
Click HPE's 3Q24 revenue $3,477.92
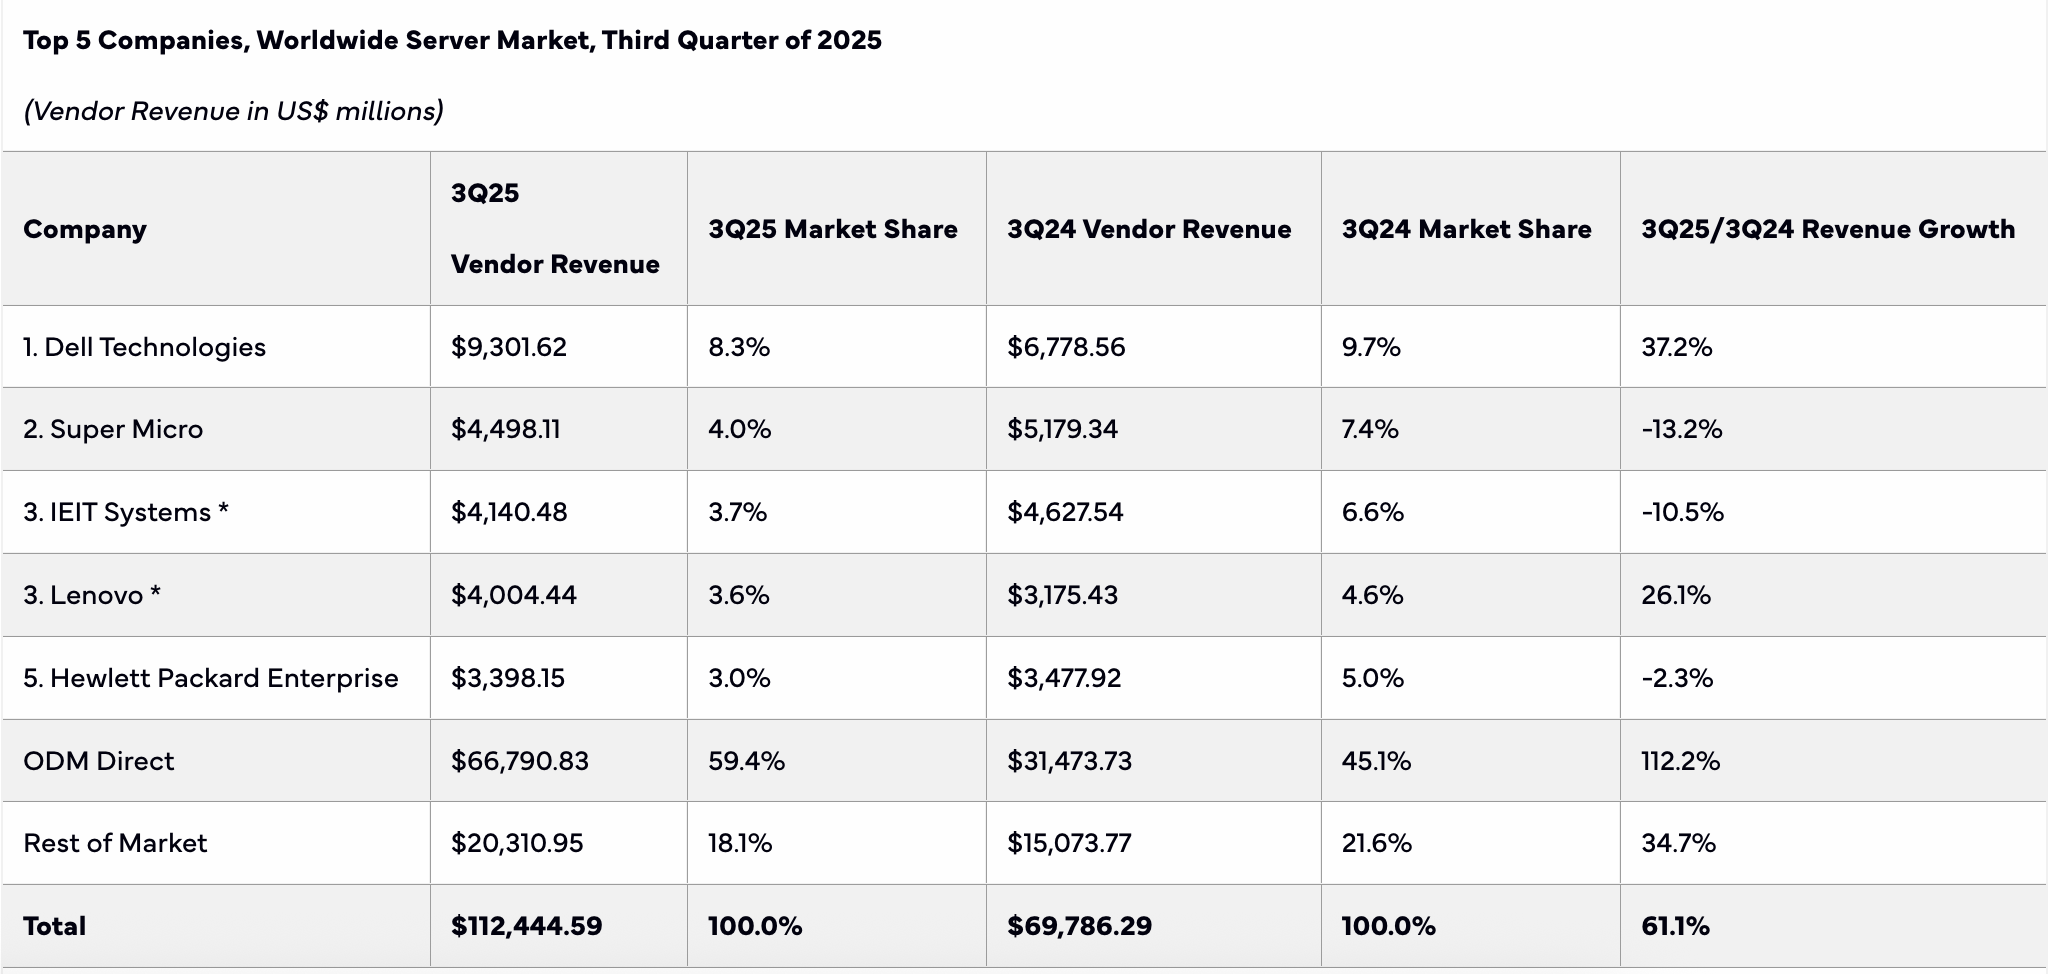(1065, 678)
